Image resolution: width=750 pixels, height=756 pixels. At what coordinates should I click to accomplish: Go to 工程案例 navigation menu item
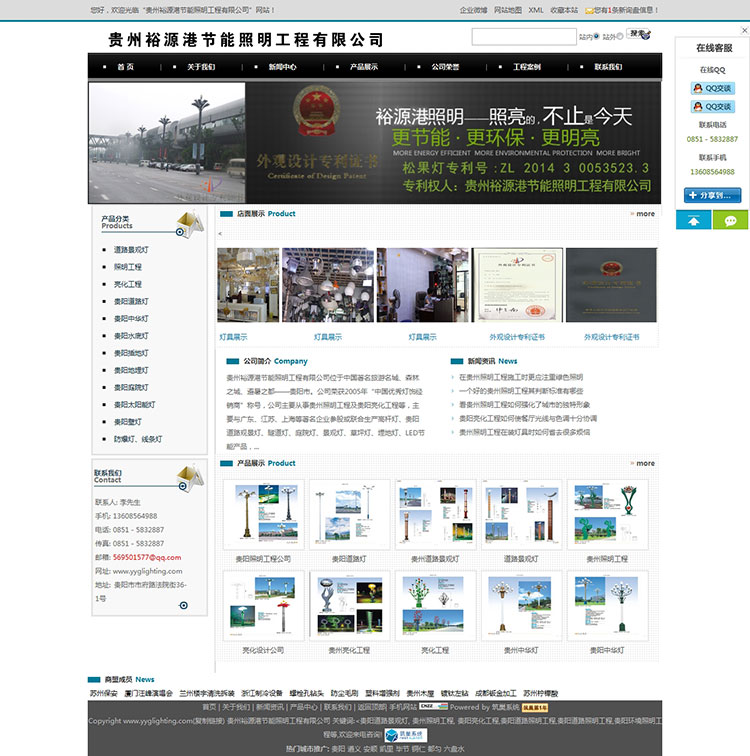click(x=527, y=67)
